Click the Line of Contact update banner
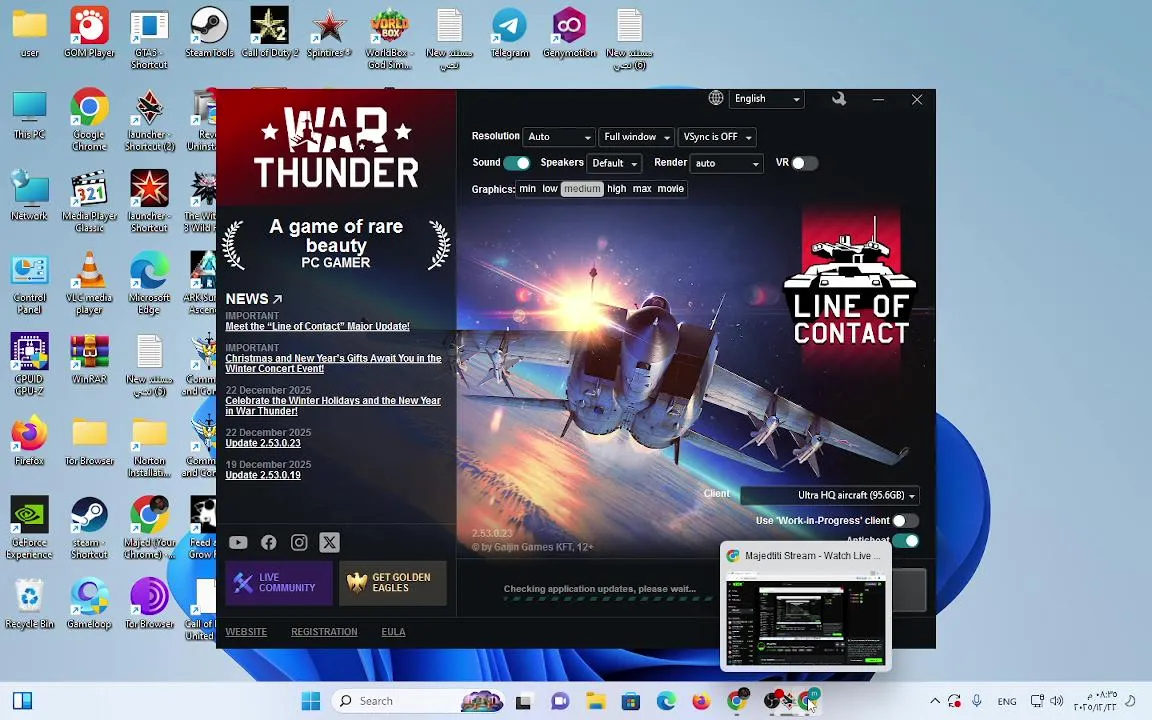 [850, 281]
